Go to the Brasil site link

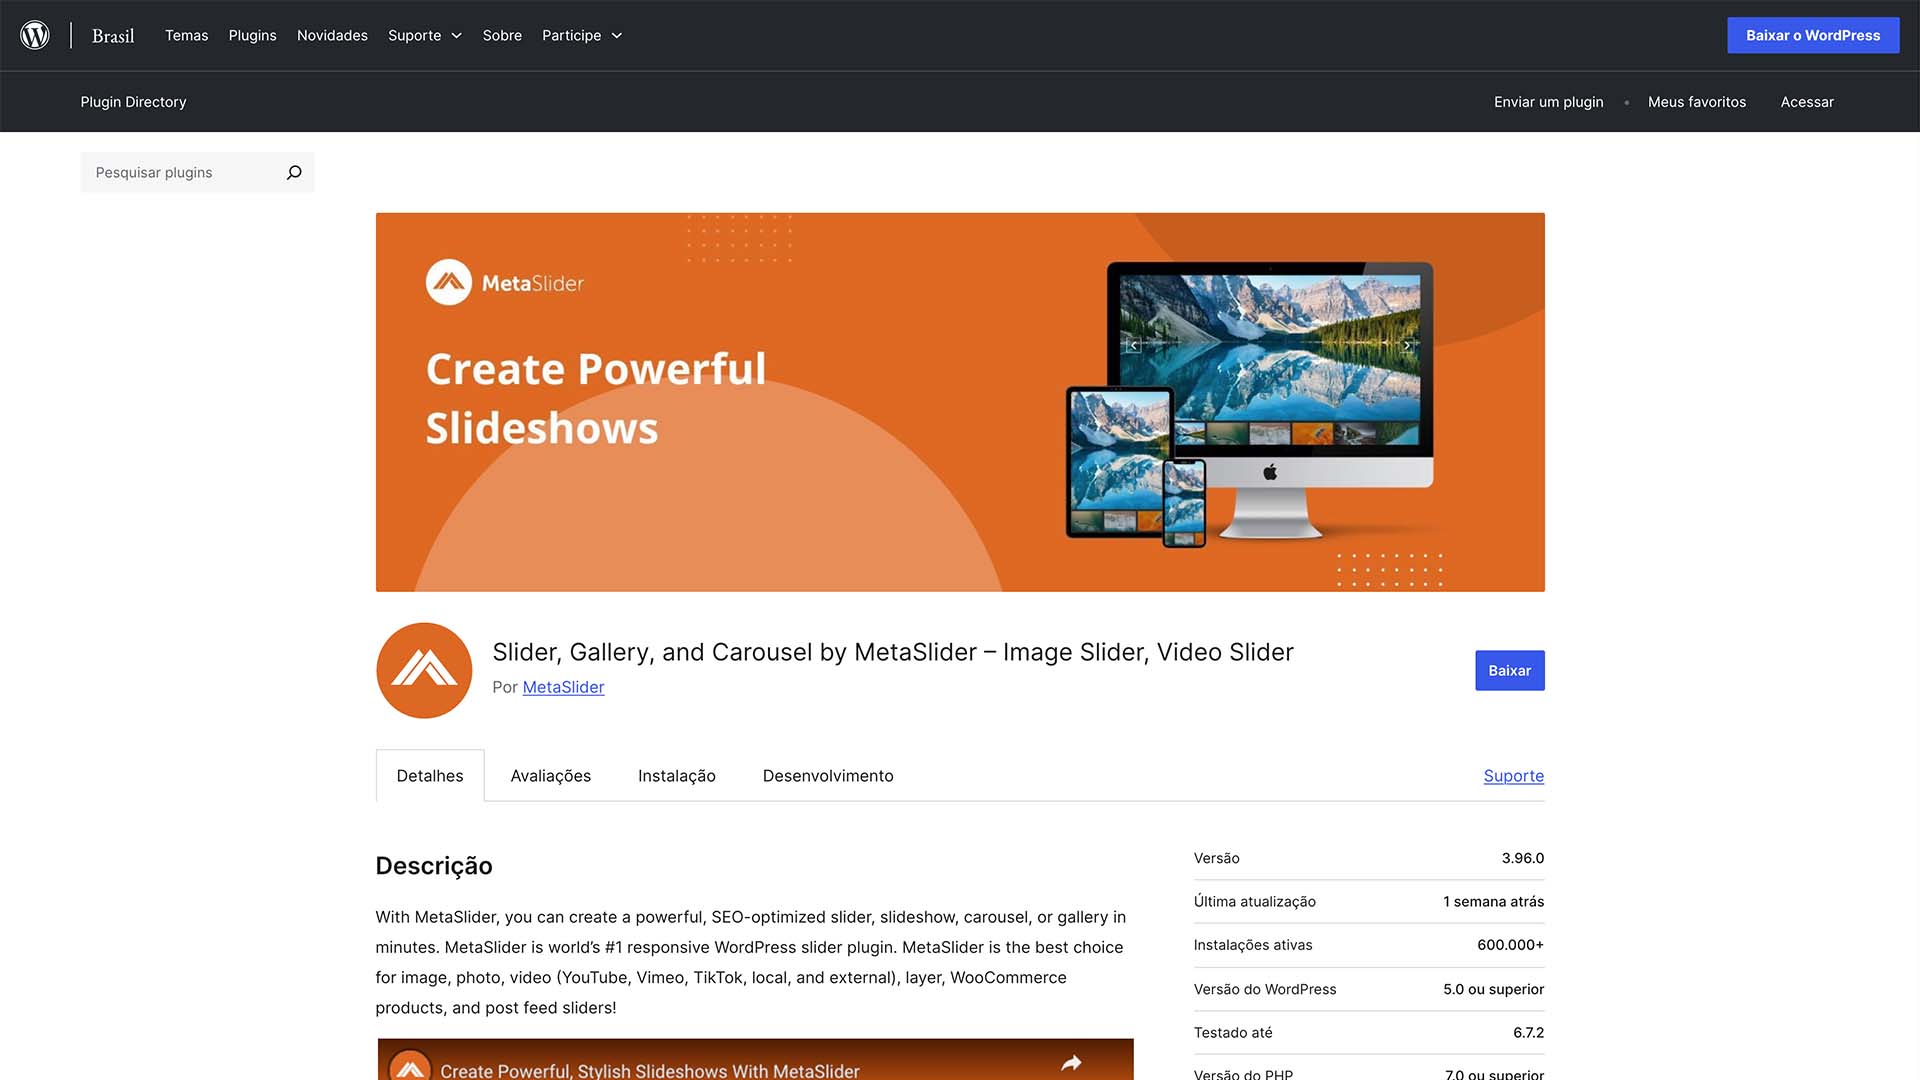(x=113, y=35)
